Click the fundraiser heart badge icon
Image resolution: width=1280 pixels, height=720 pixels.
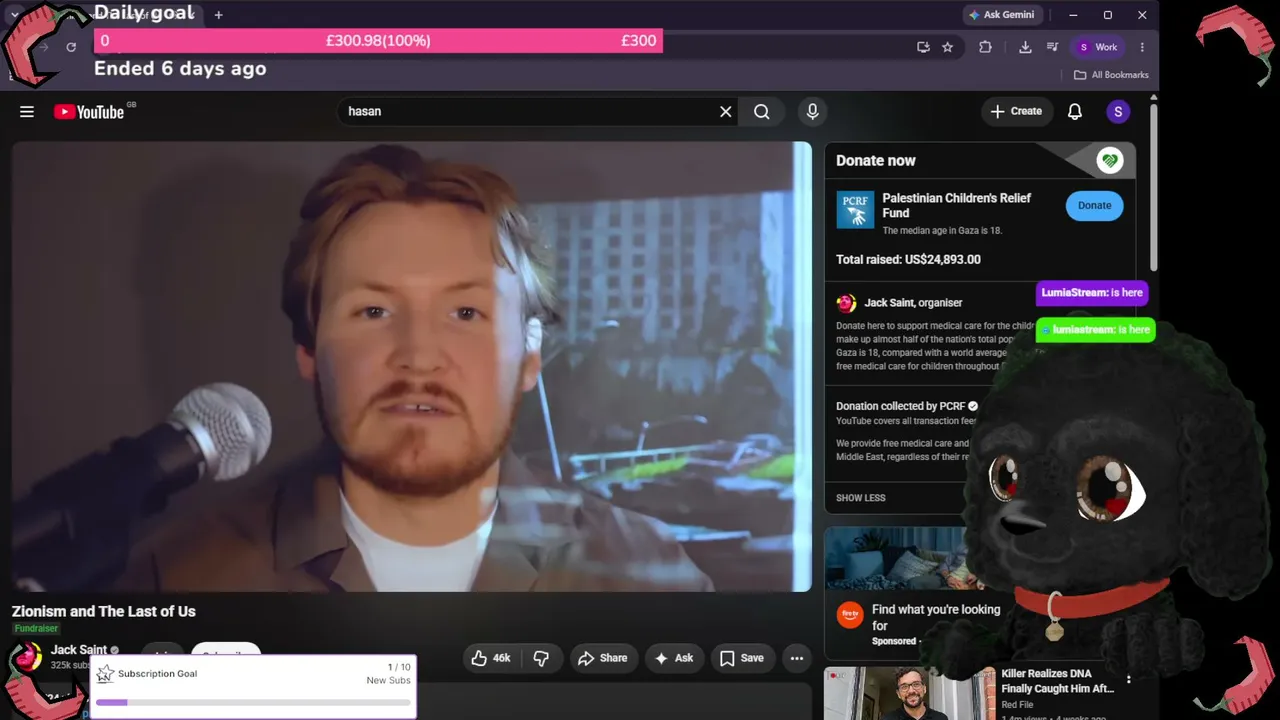(x=1109, y=160)
